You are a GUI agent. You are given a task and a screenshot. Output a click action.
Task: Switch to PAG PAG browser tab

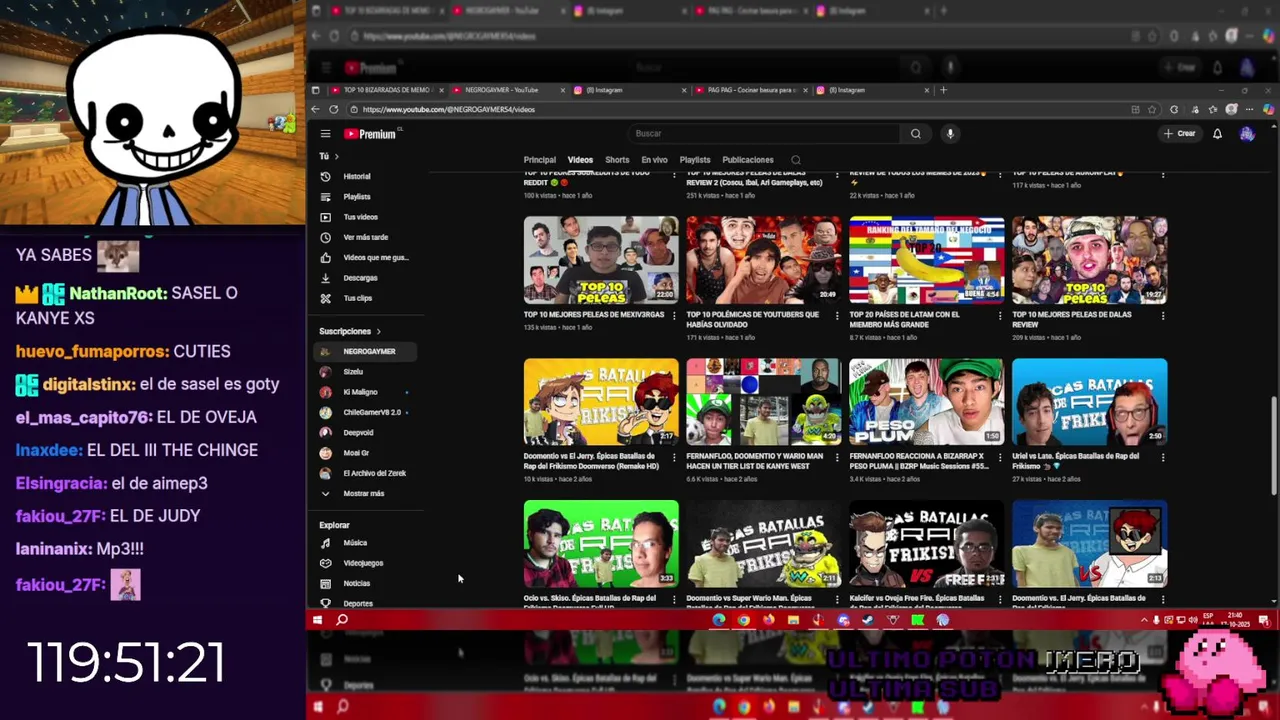tap(750, 90)
